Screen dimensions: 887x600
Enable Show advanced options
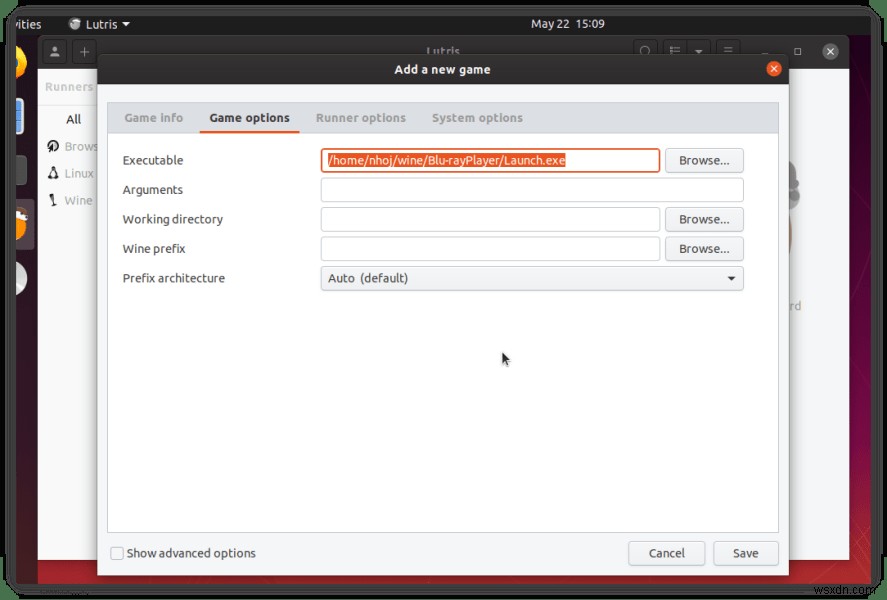tap(117, 553)
